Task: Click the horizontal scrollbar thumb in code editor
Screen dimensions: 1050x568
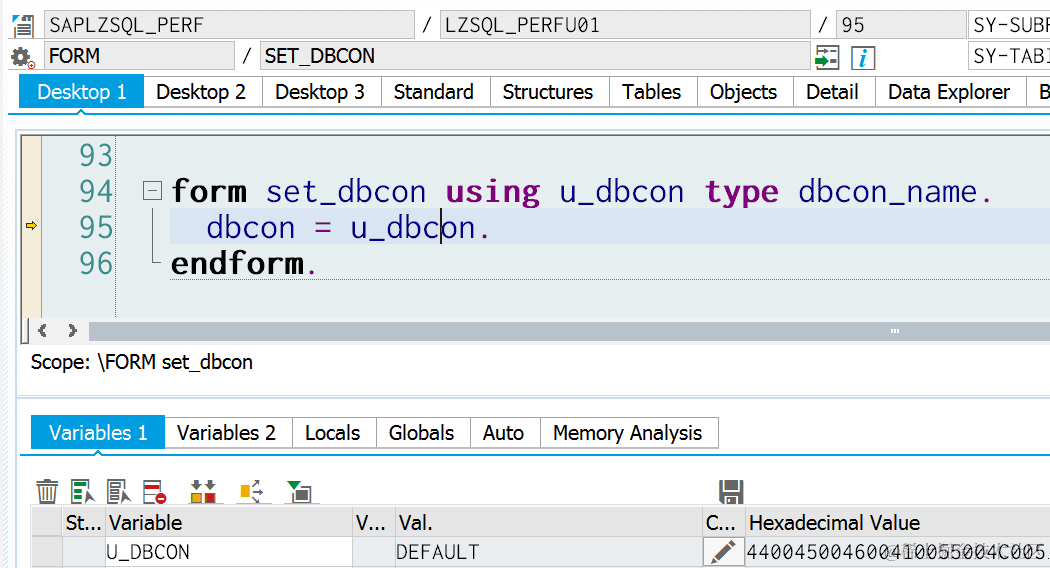Action: (x=570, y=331)
